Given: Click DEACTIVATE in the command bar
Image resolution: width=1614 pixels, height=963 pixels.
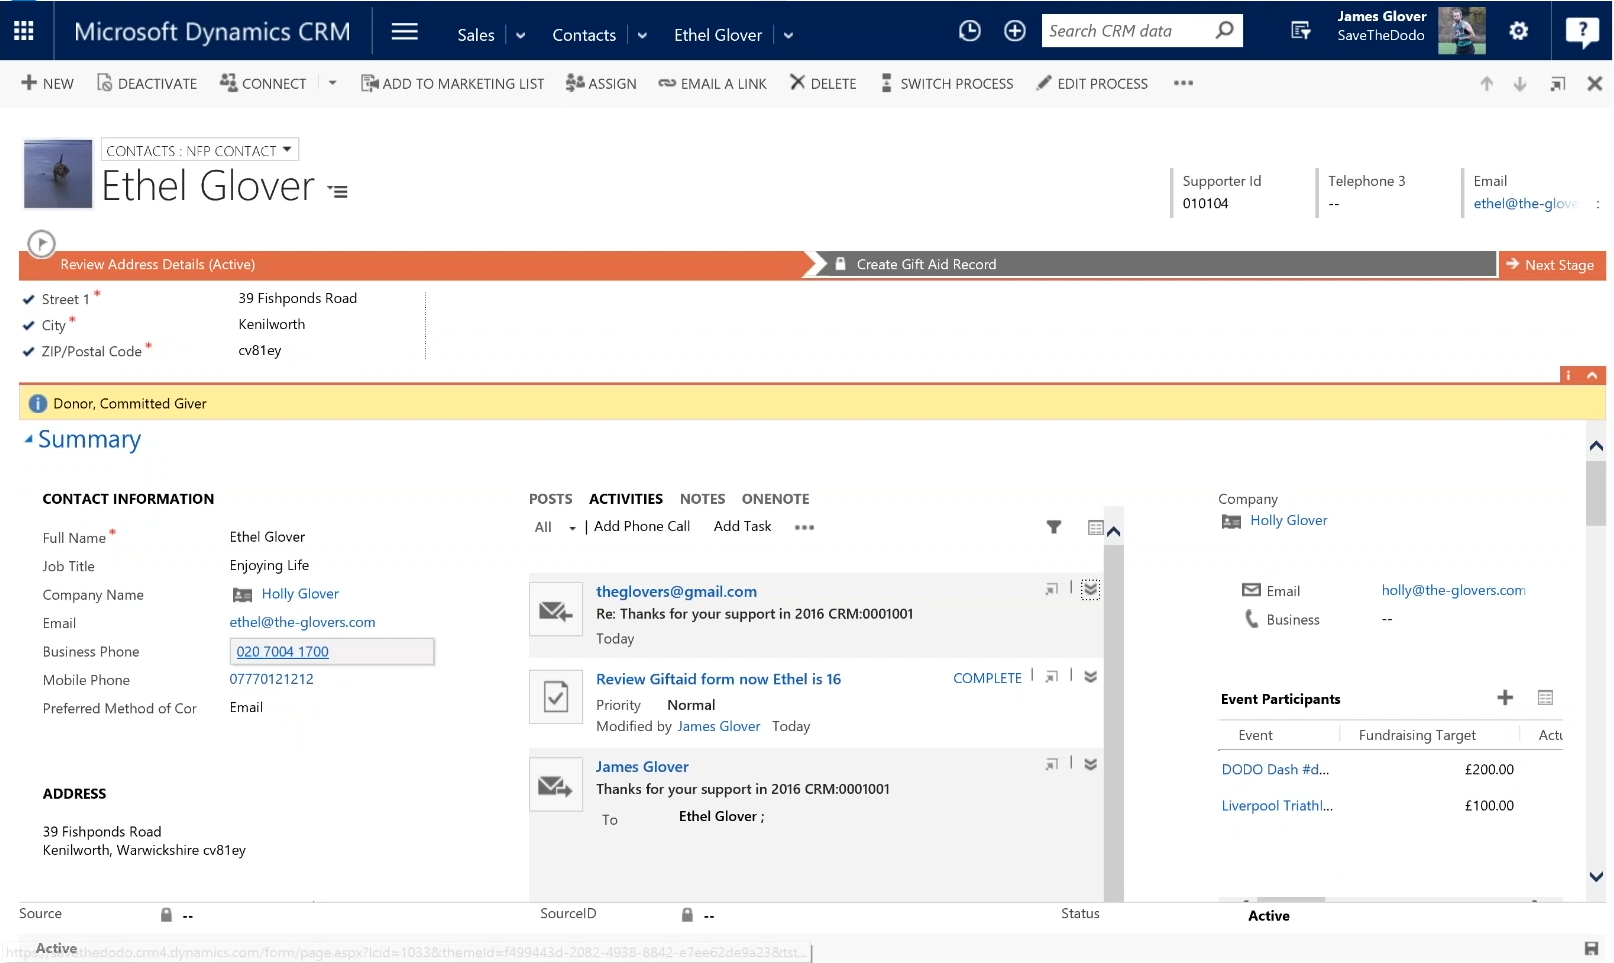Looking at the screenshot, I should coord(147,83).
